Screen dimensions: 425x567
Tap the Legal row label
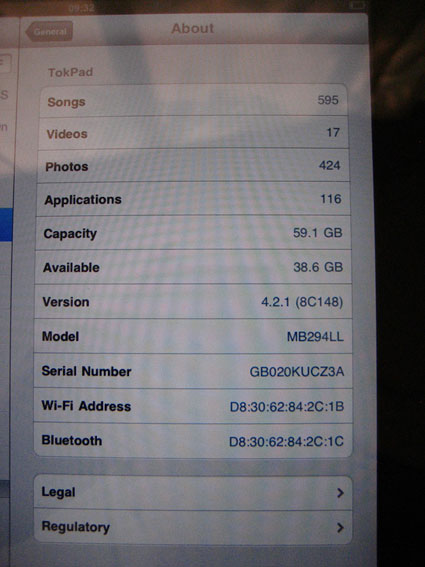58,492
